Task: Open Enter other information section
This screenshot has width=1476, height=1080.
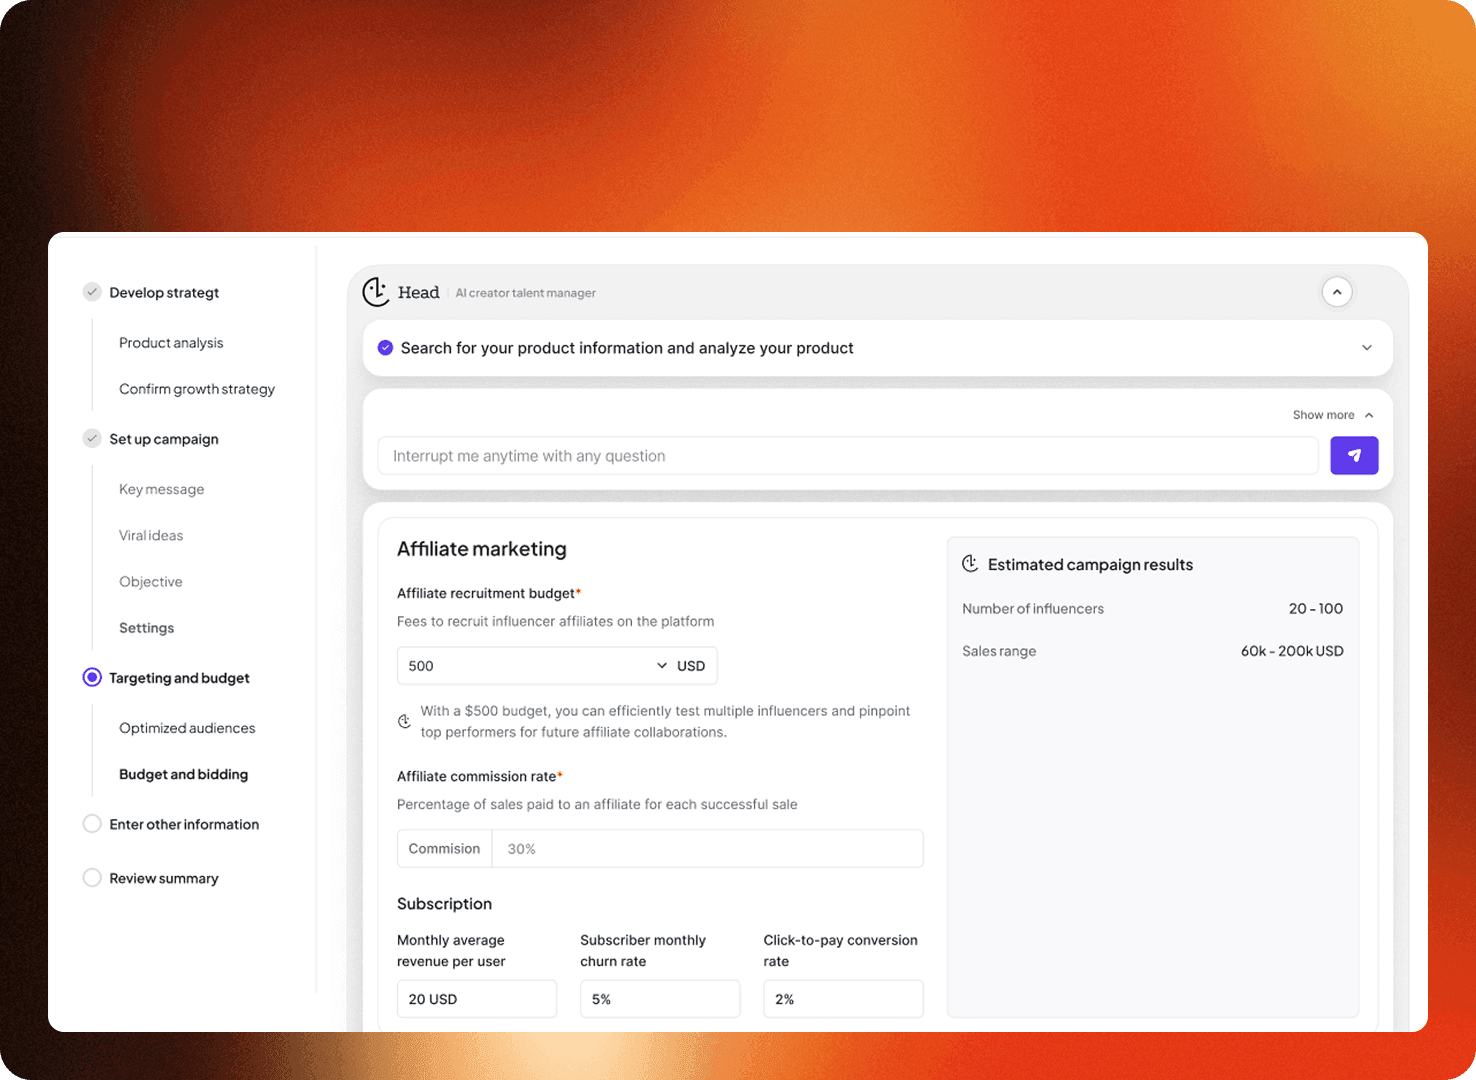Action: pyautogui.click(x=184, y=825)
